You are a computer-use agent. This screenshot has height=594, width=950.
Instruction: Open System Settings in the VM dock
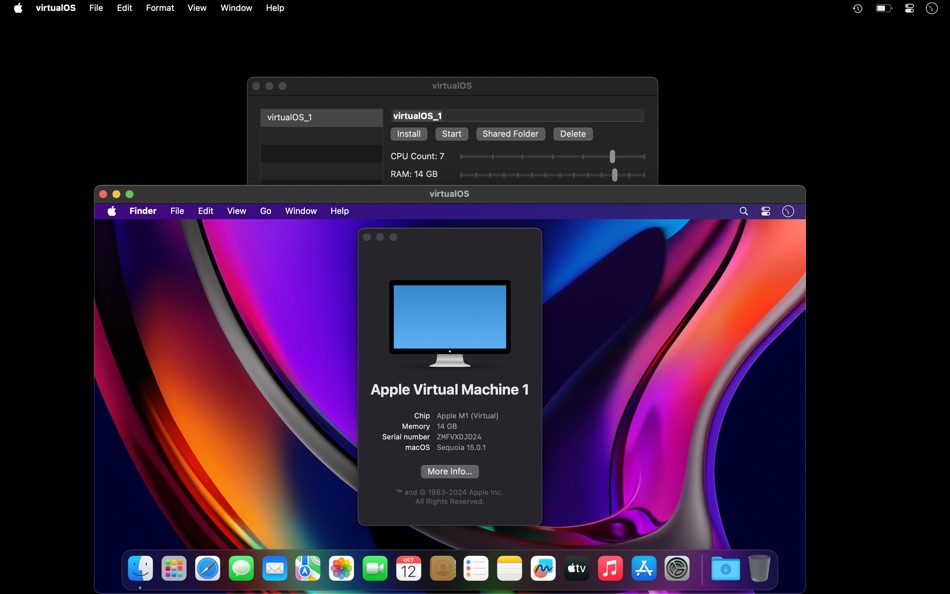(677, 569)
